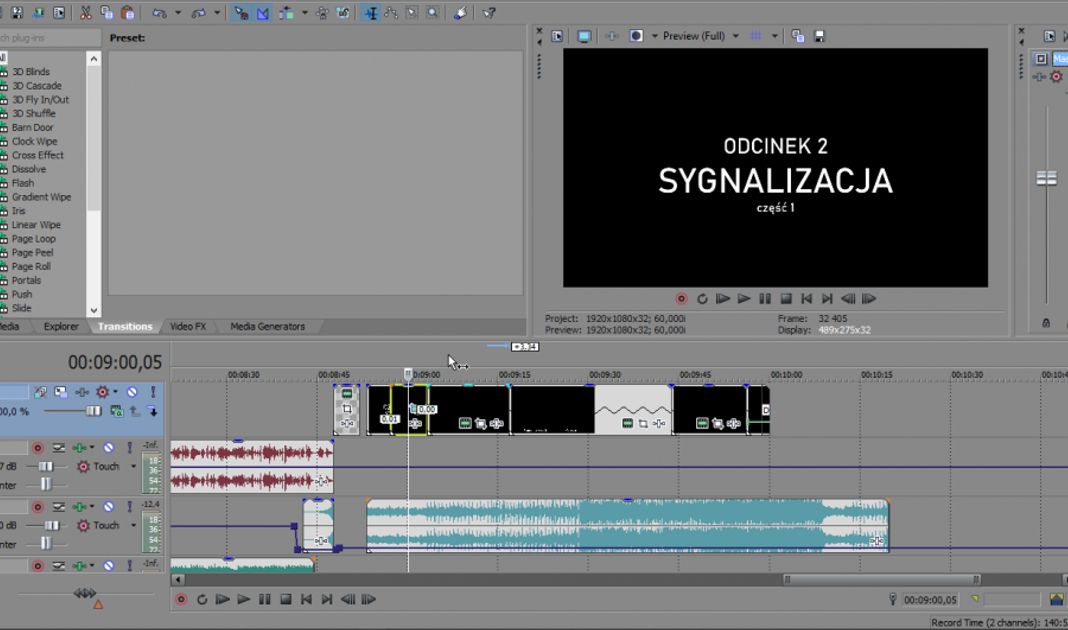Save snapshot to file in preview panel
The image size is (1068, 630).
click(x=819, y=36)
